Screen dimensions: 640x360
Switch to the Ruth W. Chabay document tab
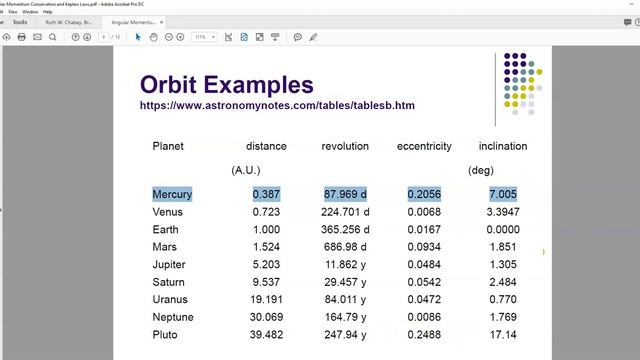(x=69, y=22)
